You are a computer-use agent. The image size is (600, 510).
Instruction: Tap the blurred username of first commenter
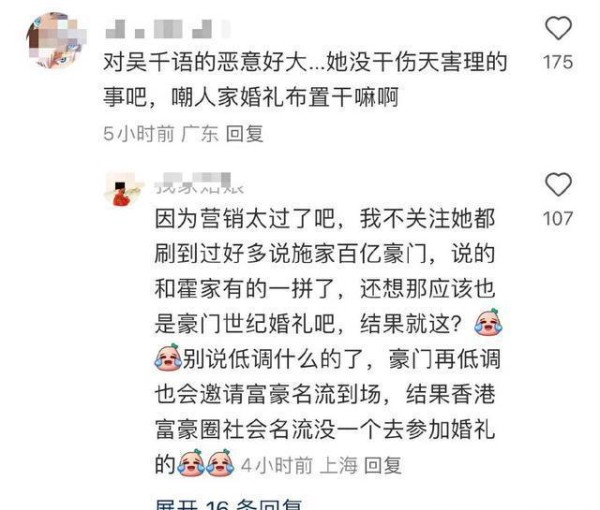[x=167, y=29]
